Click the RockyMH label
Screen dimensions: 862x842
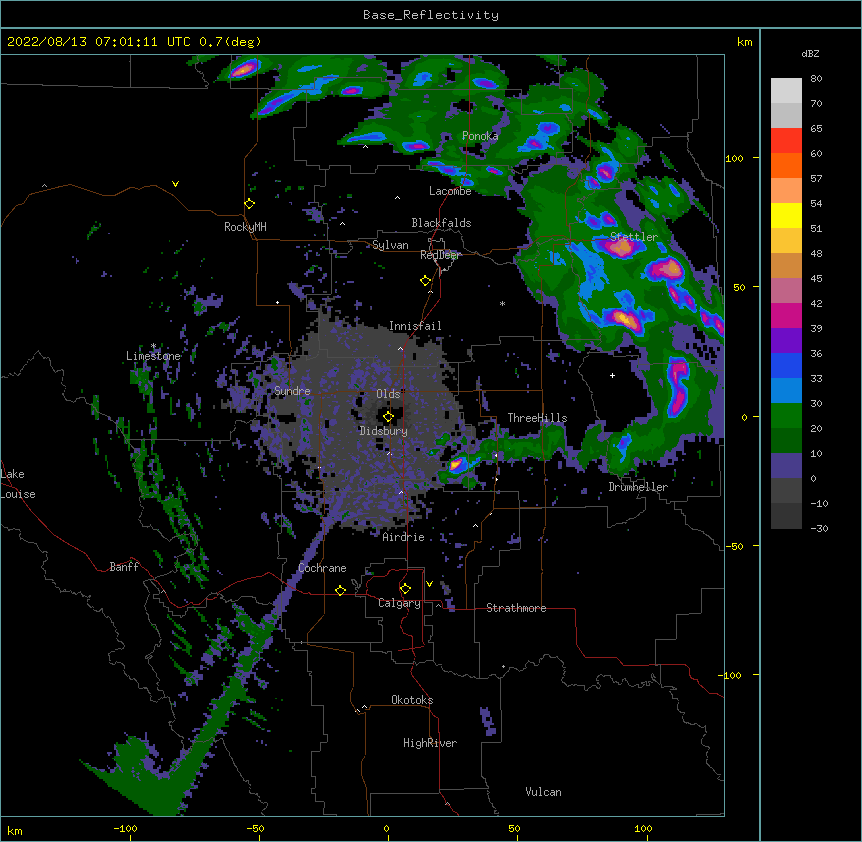[x=245, y=227]
